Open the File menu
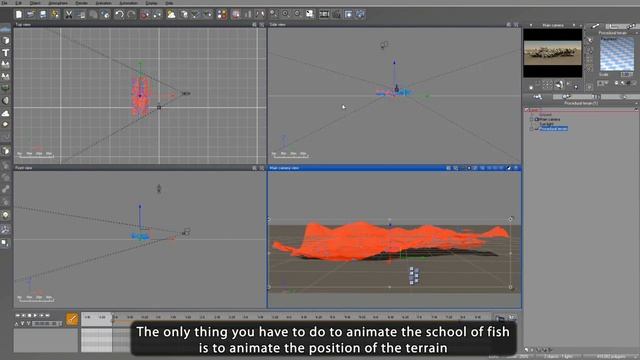Screen dimensions: 640x360 [x=5, y=3]
